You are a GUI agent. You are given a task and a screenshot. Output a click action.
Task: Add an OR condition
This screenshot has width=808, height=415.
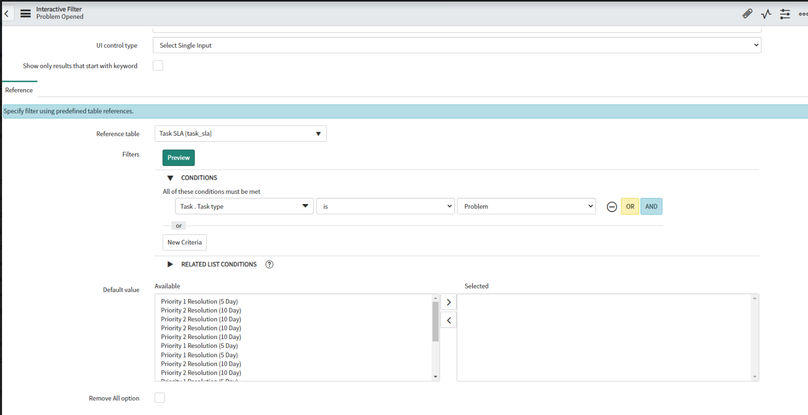[630, 207]
